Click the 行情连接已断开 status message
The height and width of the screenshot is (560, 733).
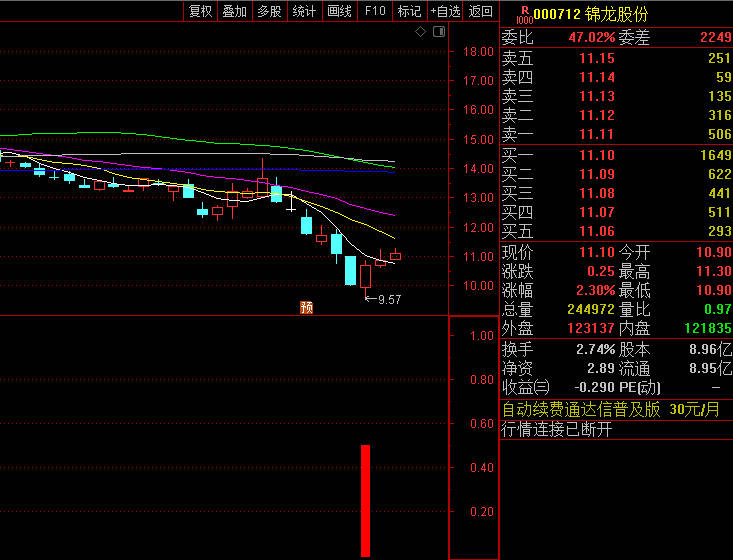[557, 429]
